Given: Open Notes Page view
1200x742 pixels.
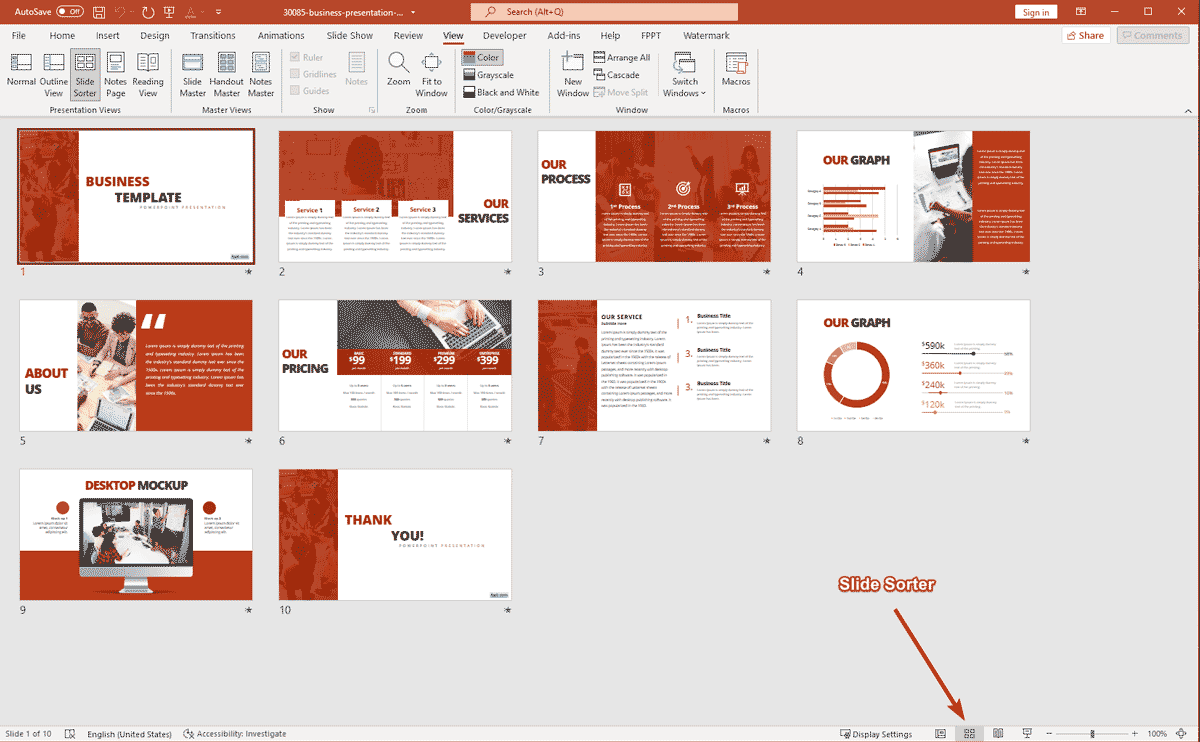Looking at the screenshot, I should click(x=115, y=72).
